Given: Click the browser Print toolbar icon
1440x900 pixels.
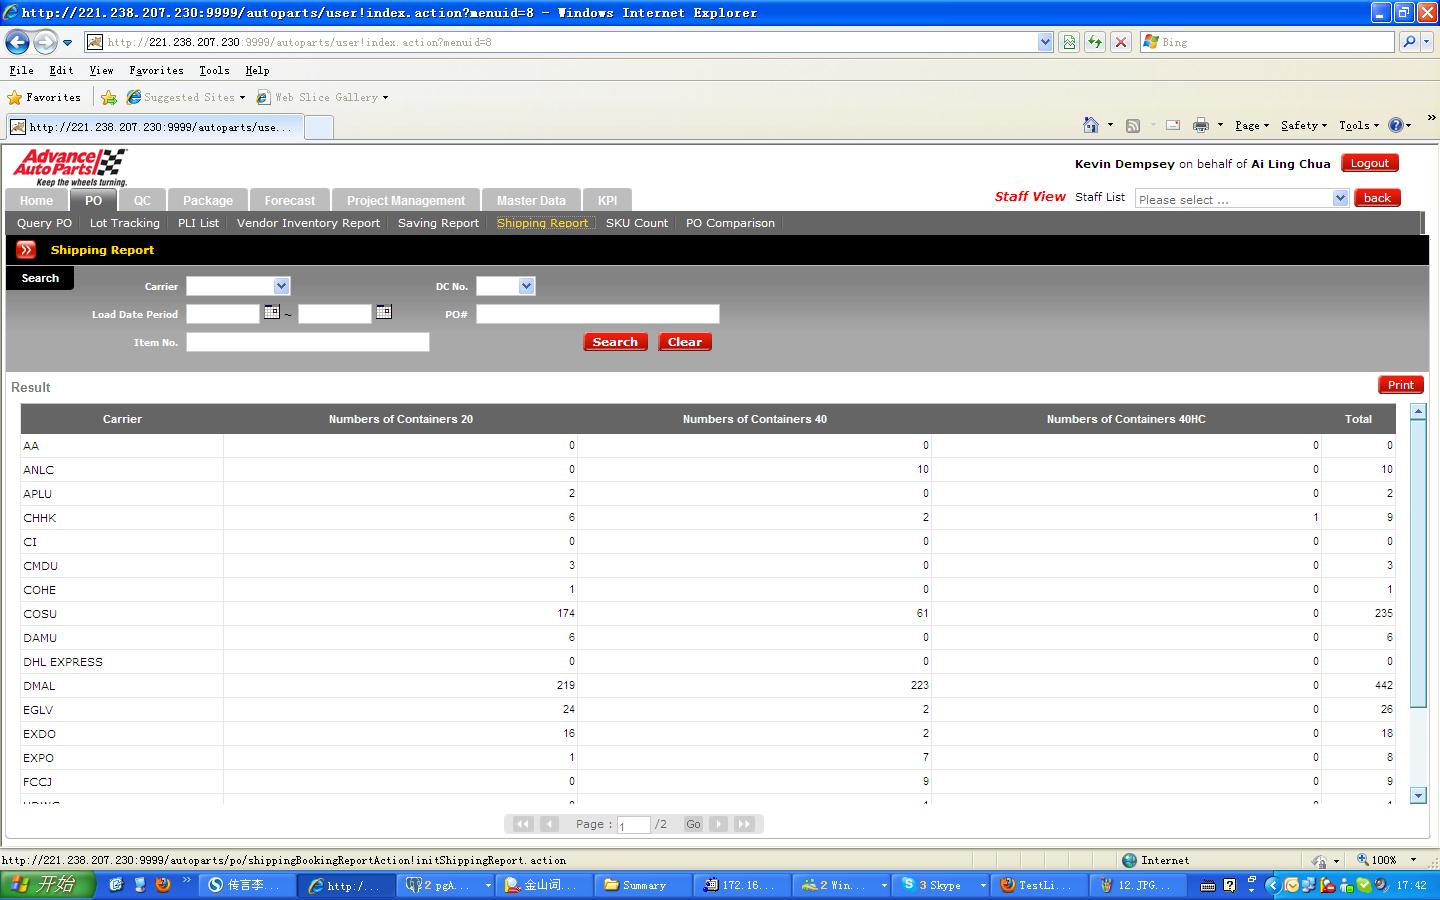Looking at the screenshot, I should pos(1201,125).
